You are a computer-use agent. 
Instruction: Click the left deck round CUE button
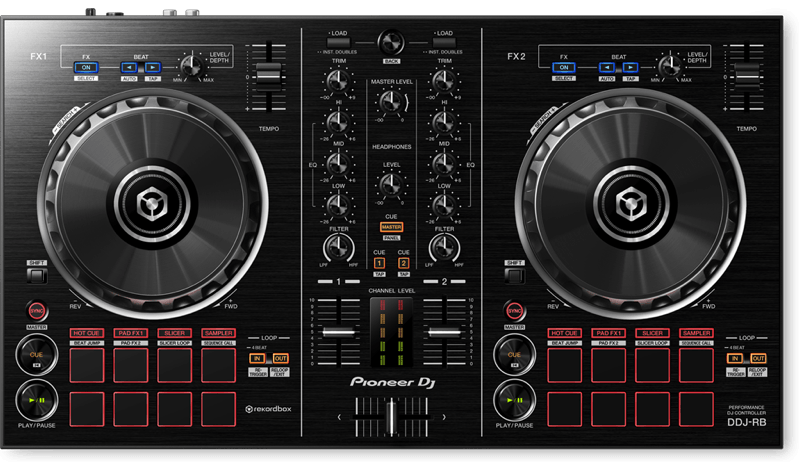coord(37,355)
